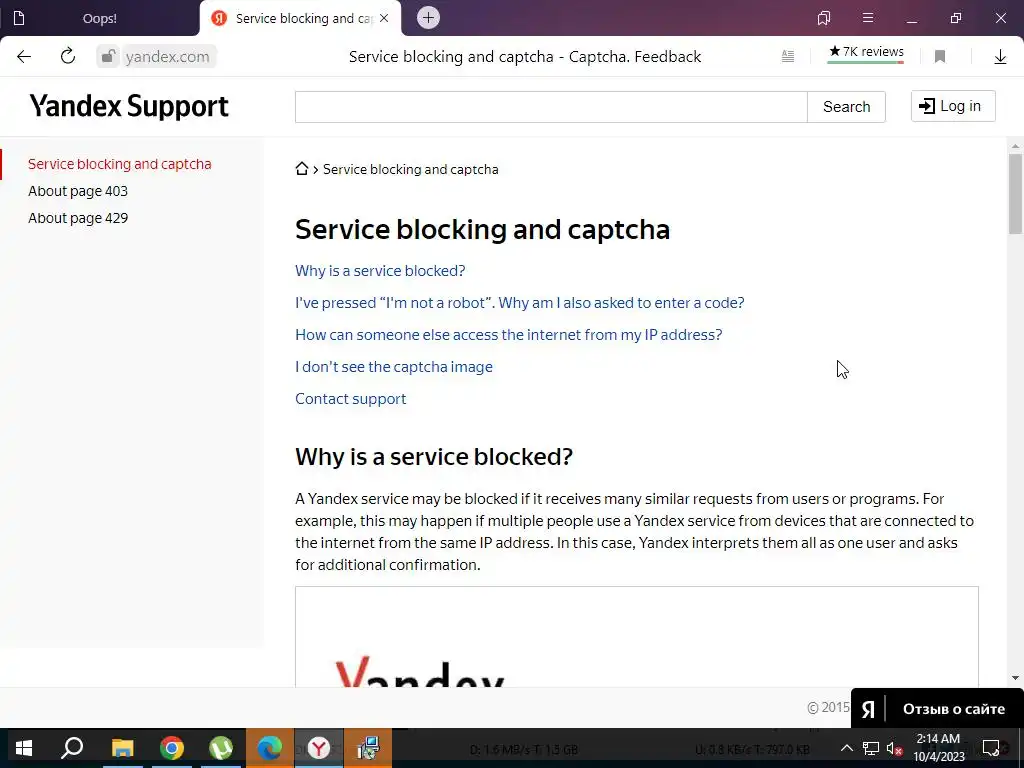The image size is (1024, 768).
Task: Click the page title in the address bar
Action: (524, 57)
